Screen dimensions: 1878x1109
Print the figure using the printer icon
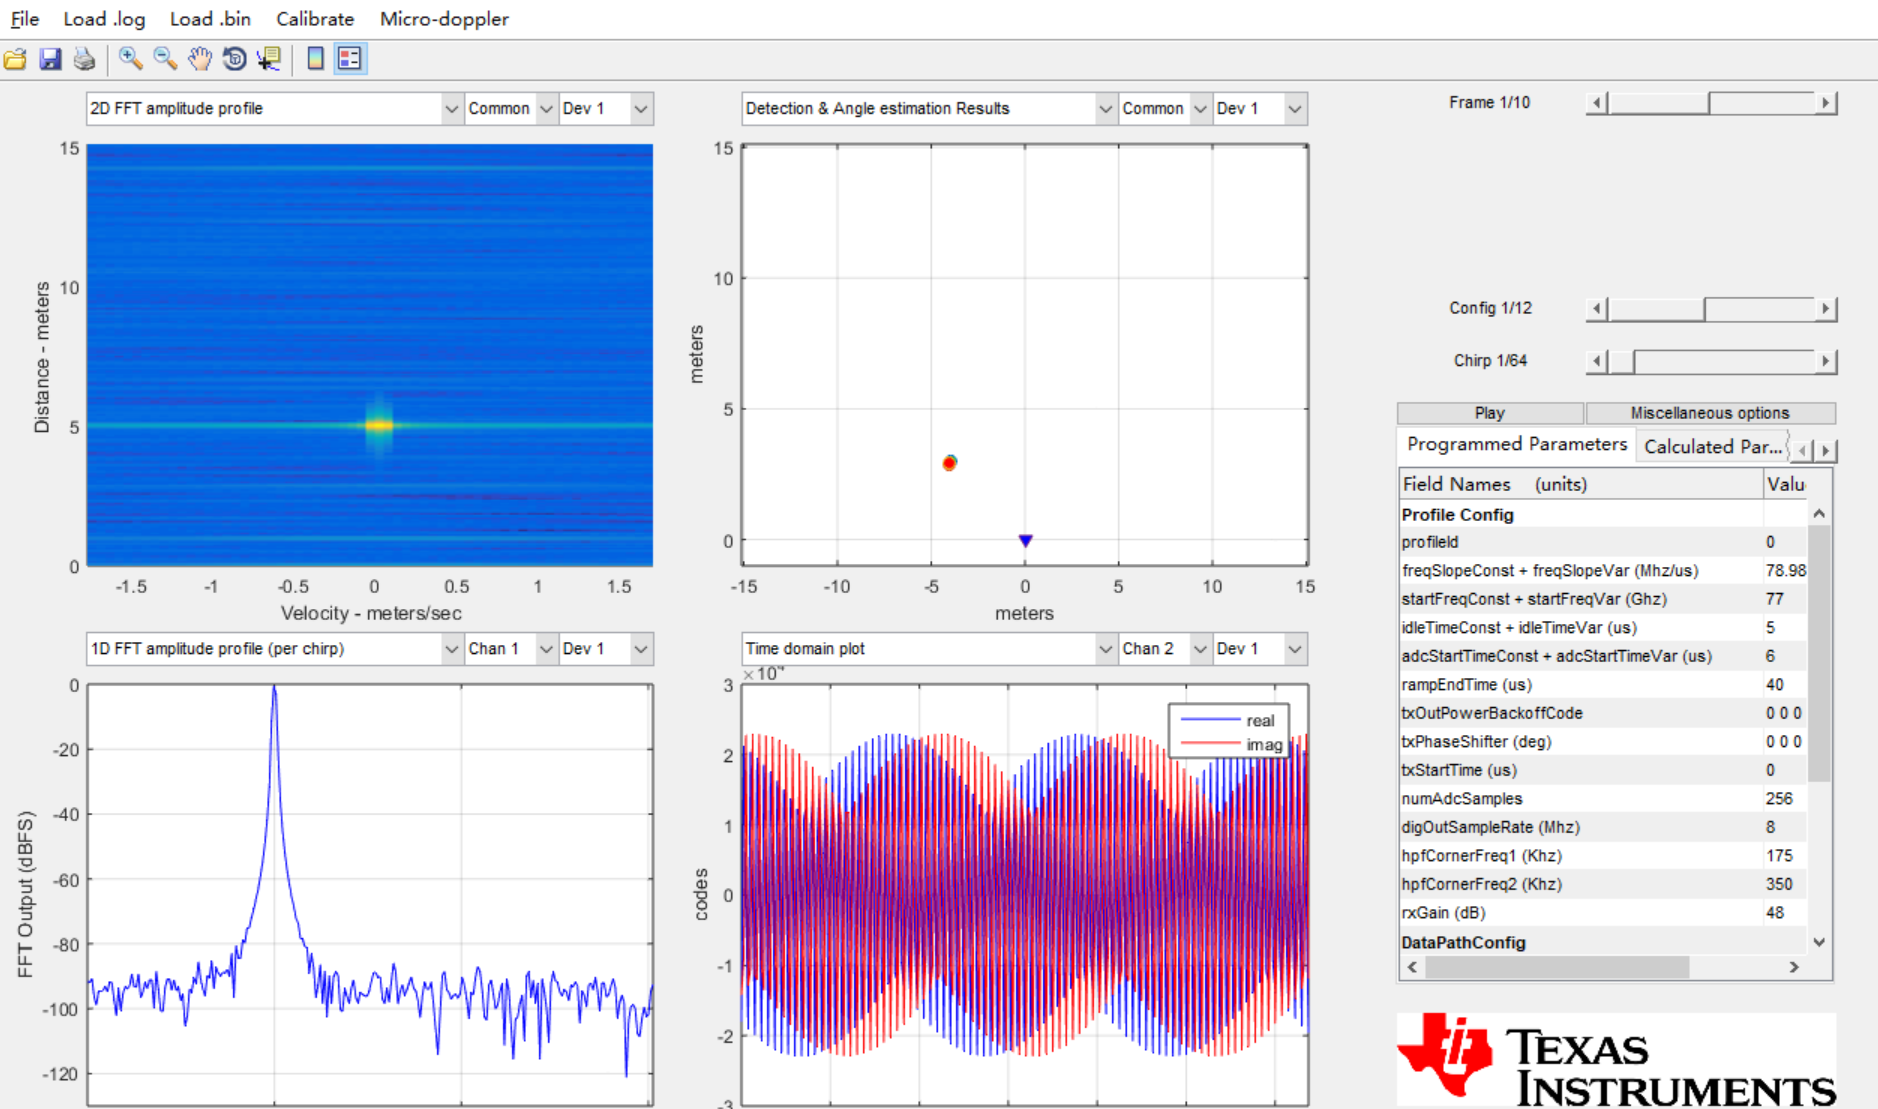[84, 59]
